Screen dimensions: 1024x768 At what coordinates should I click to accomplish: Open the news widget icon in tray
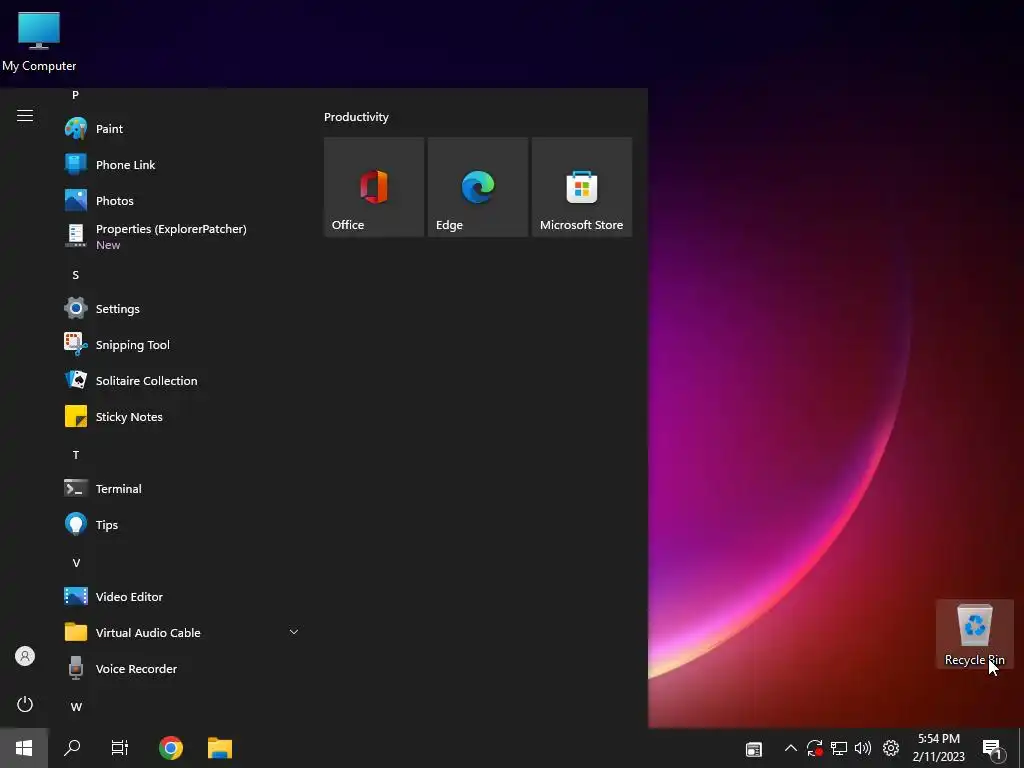[754, 749]
